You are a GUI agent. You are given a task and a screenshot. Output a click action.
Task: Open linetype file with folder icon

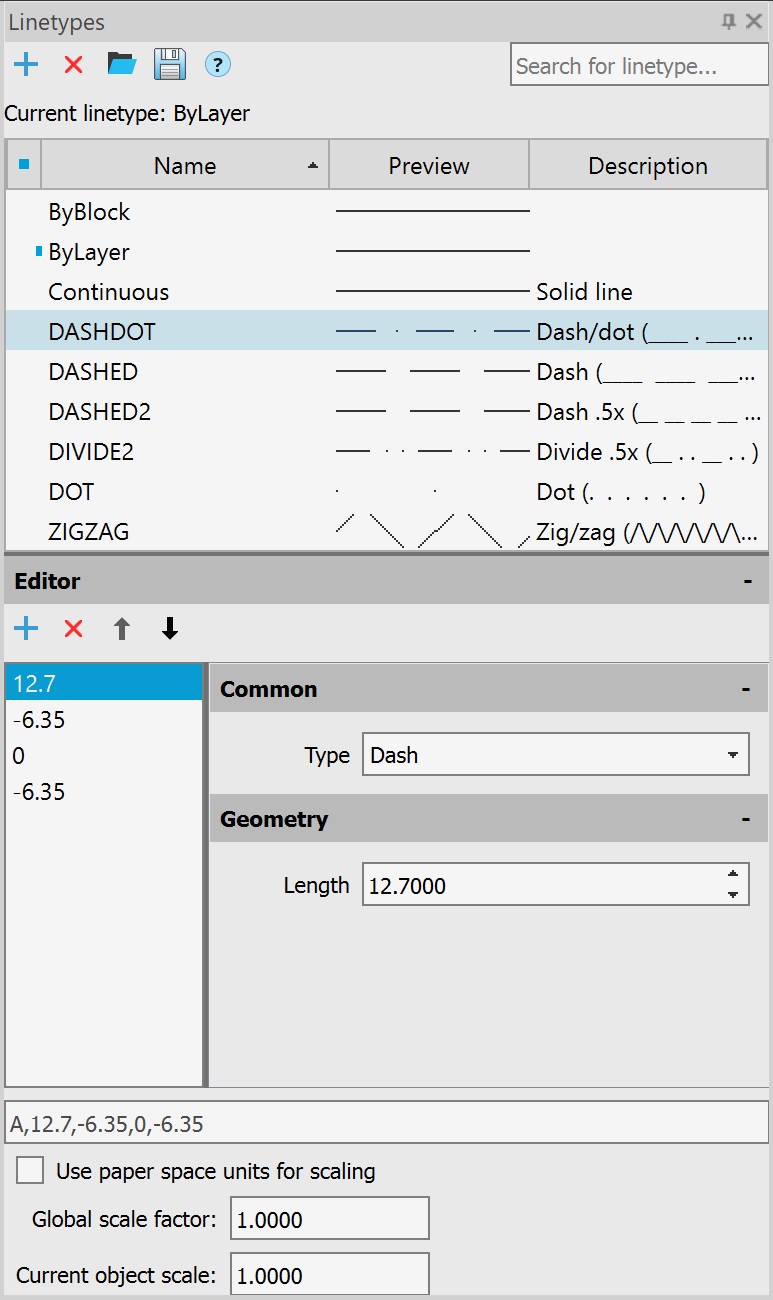pos(121,66)
